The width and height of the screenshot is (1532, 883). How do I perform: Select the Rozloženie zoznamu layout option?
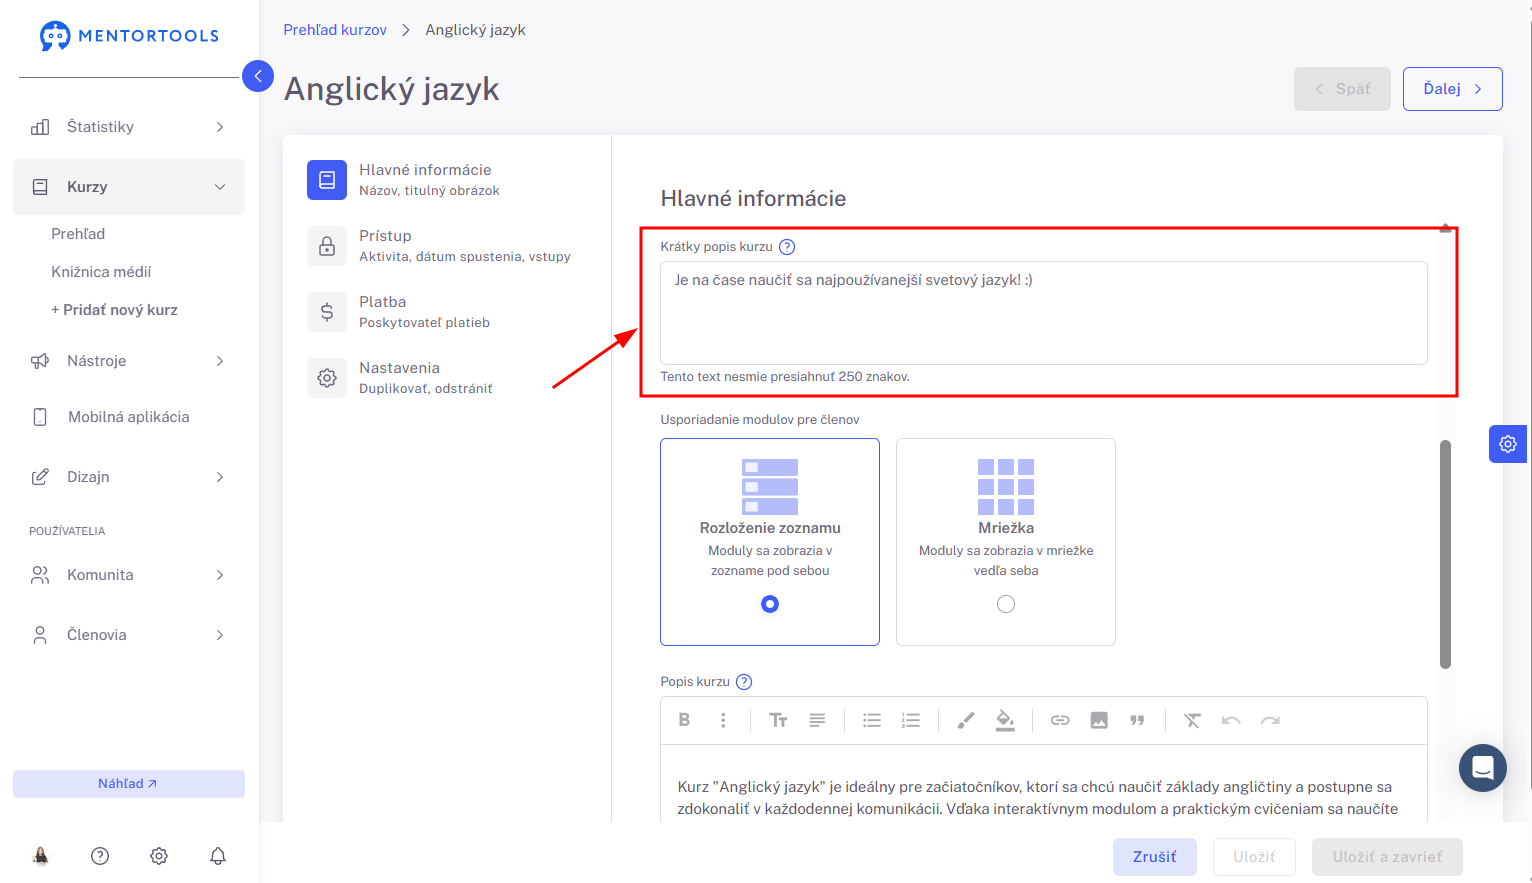click(x=770, y=542)
